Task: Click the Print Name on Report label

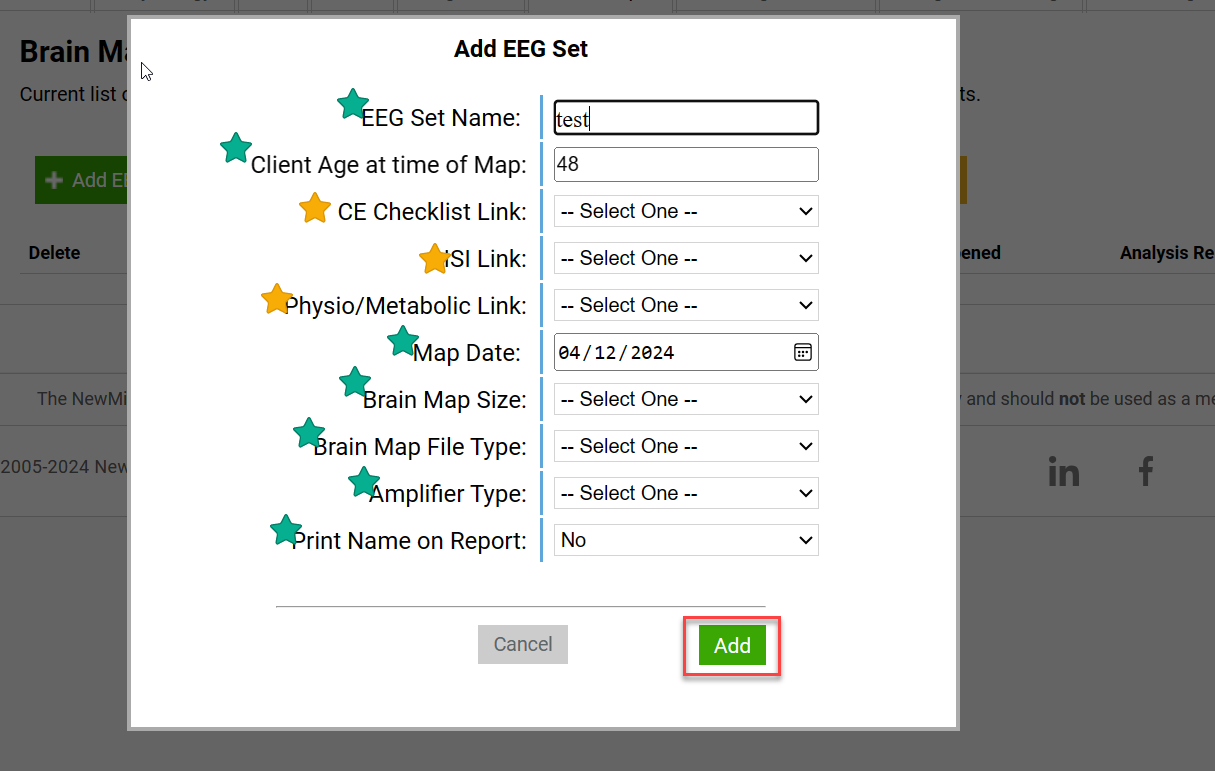Action: 409,541
